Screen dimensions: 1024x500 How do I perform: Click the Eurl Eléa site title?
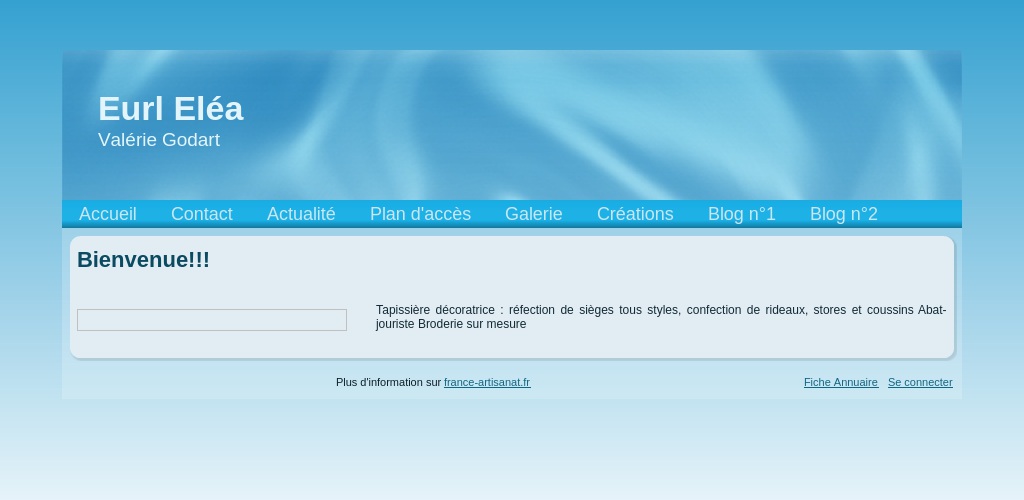coord(170,108)
